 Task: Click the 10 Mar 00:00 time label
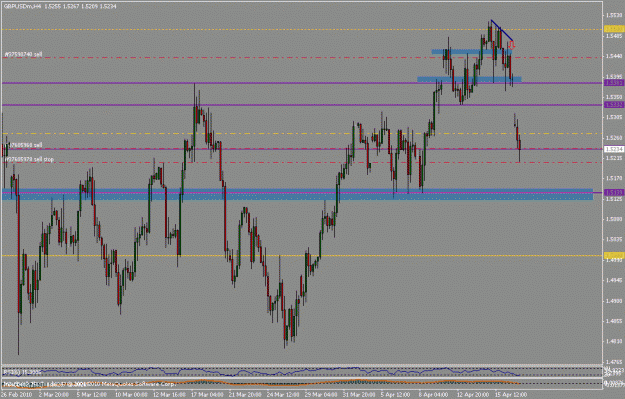(x=132, y=395)
